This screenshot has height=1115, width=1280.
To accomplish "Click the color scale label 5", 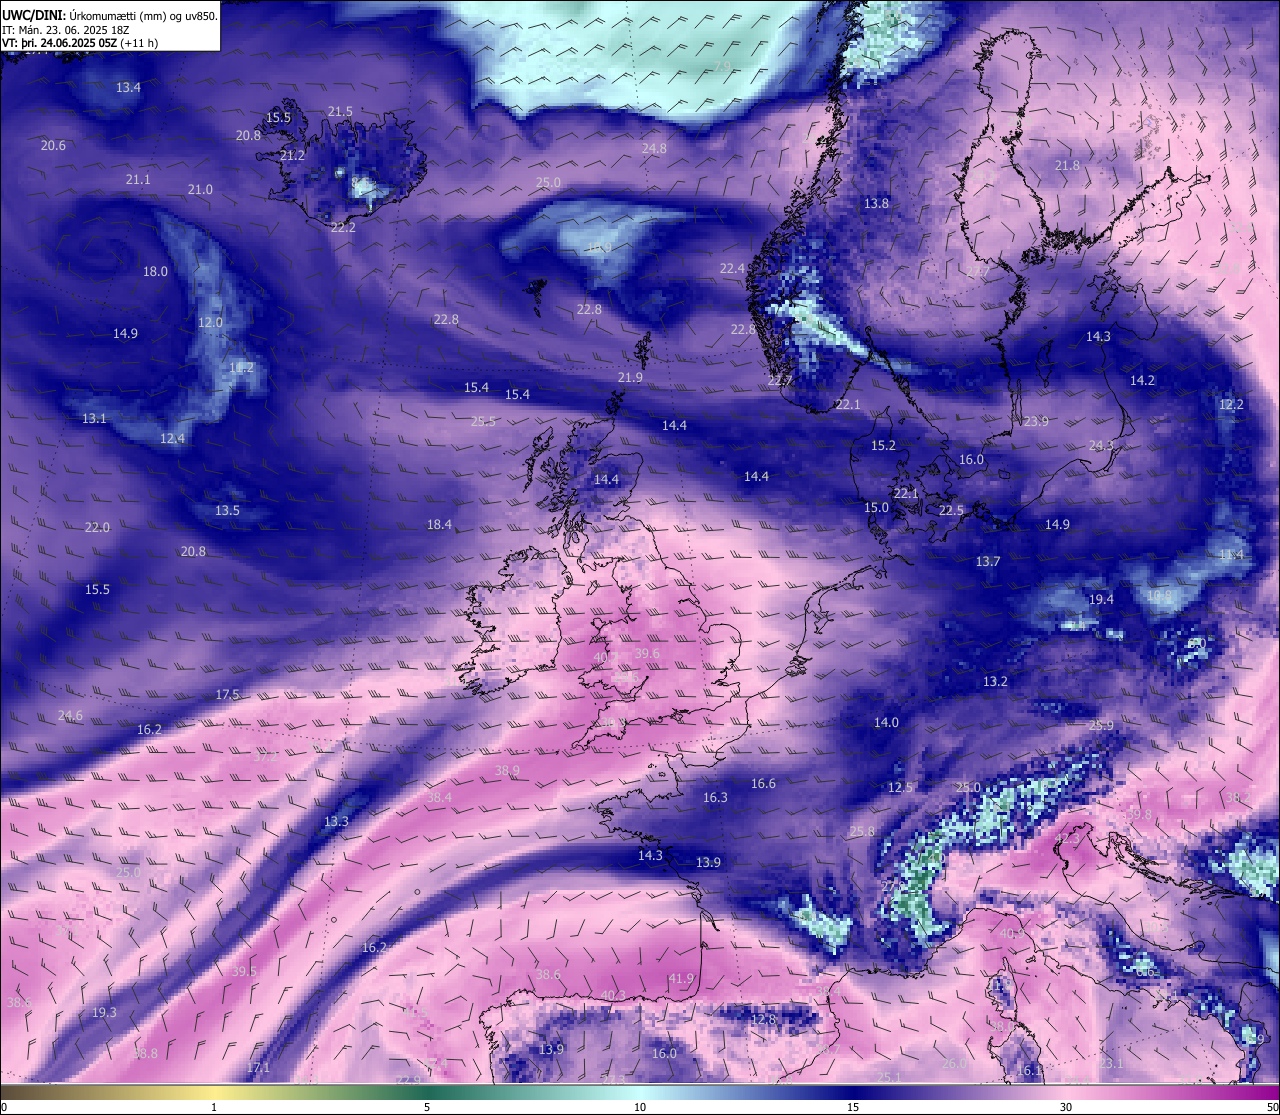I will 427,1107.
